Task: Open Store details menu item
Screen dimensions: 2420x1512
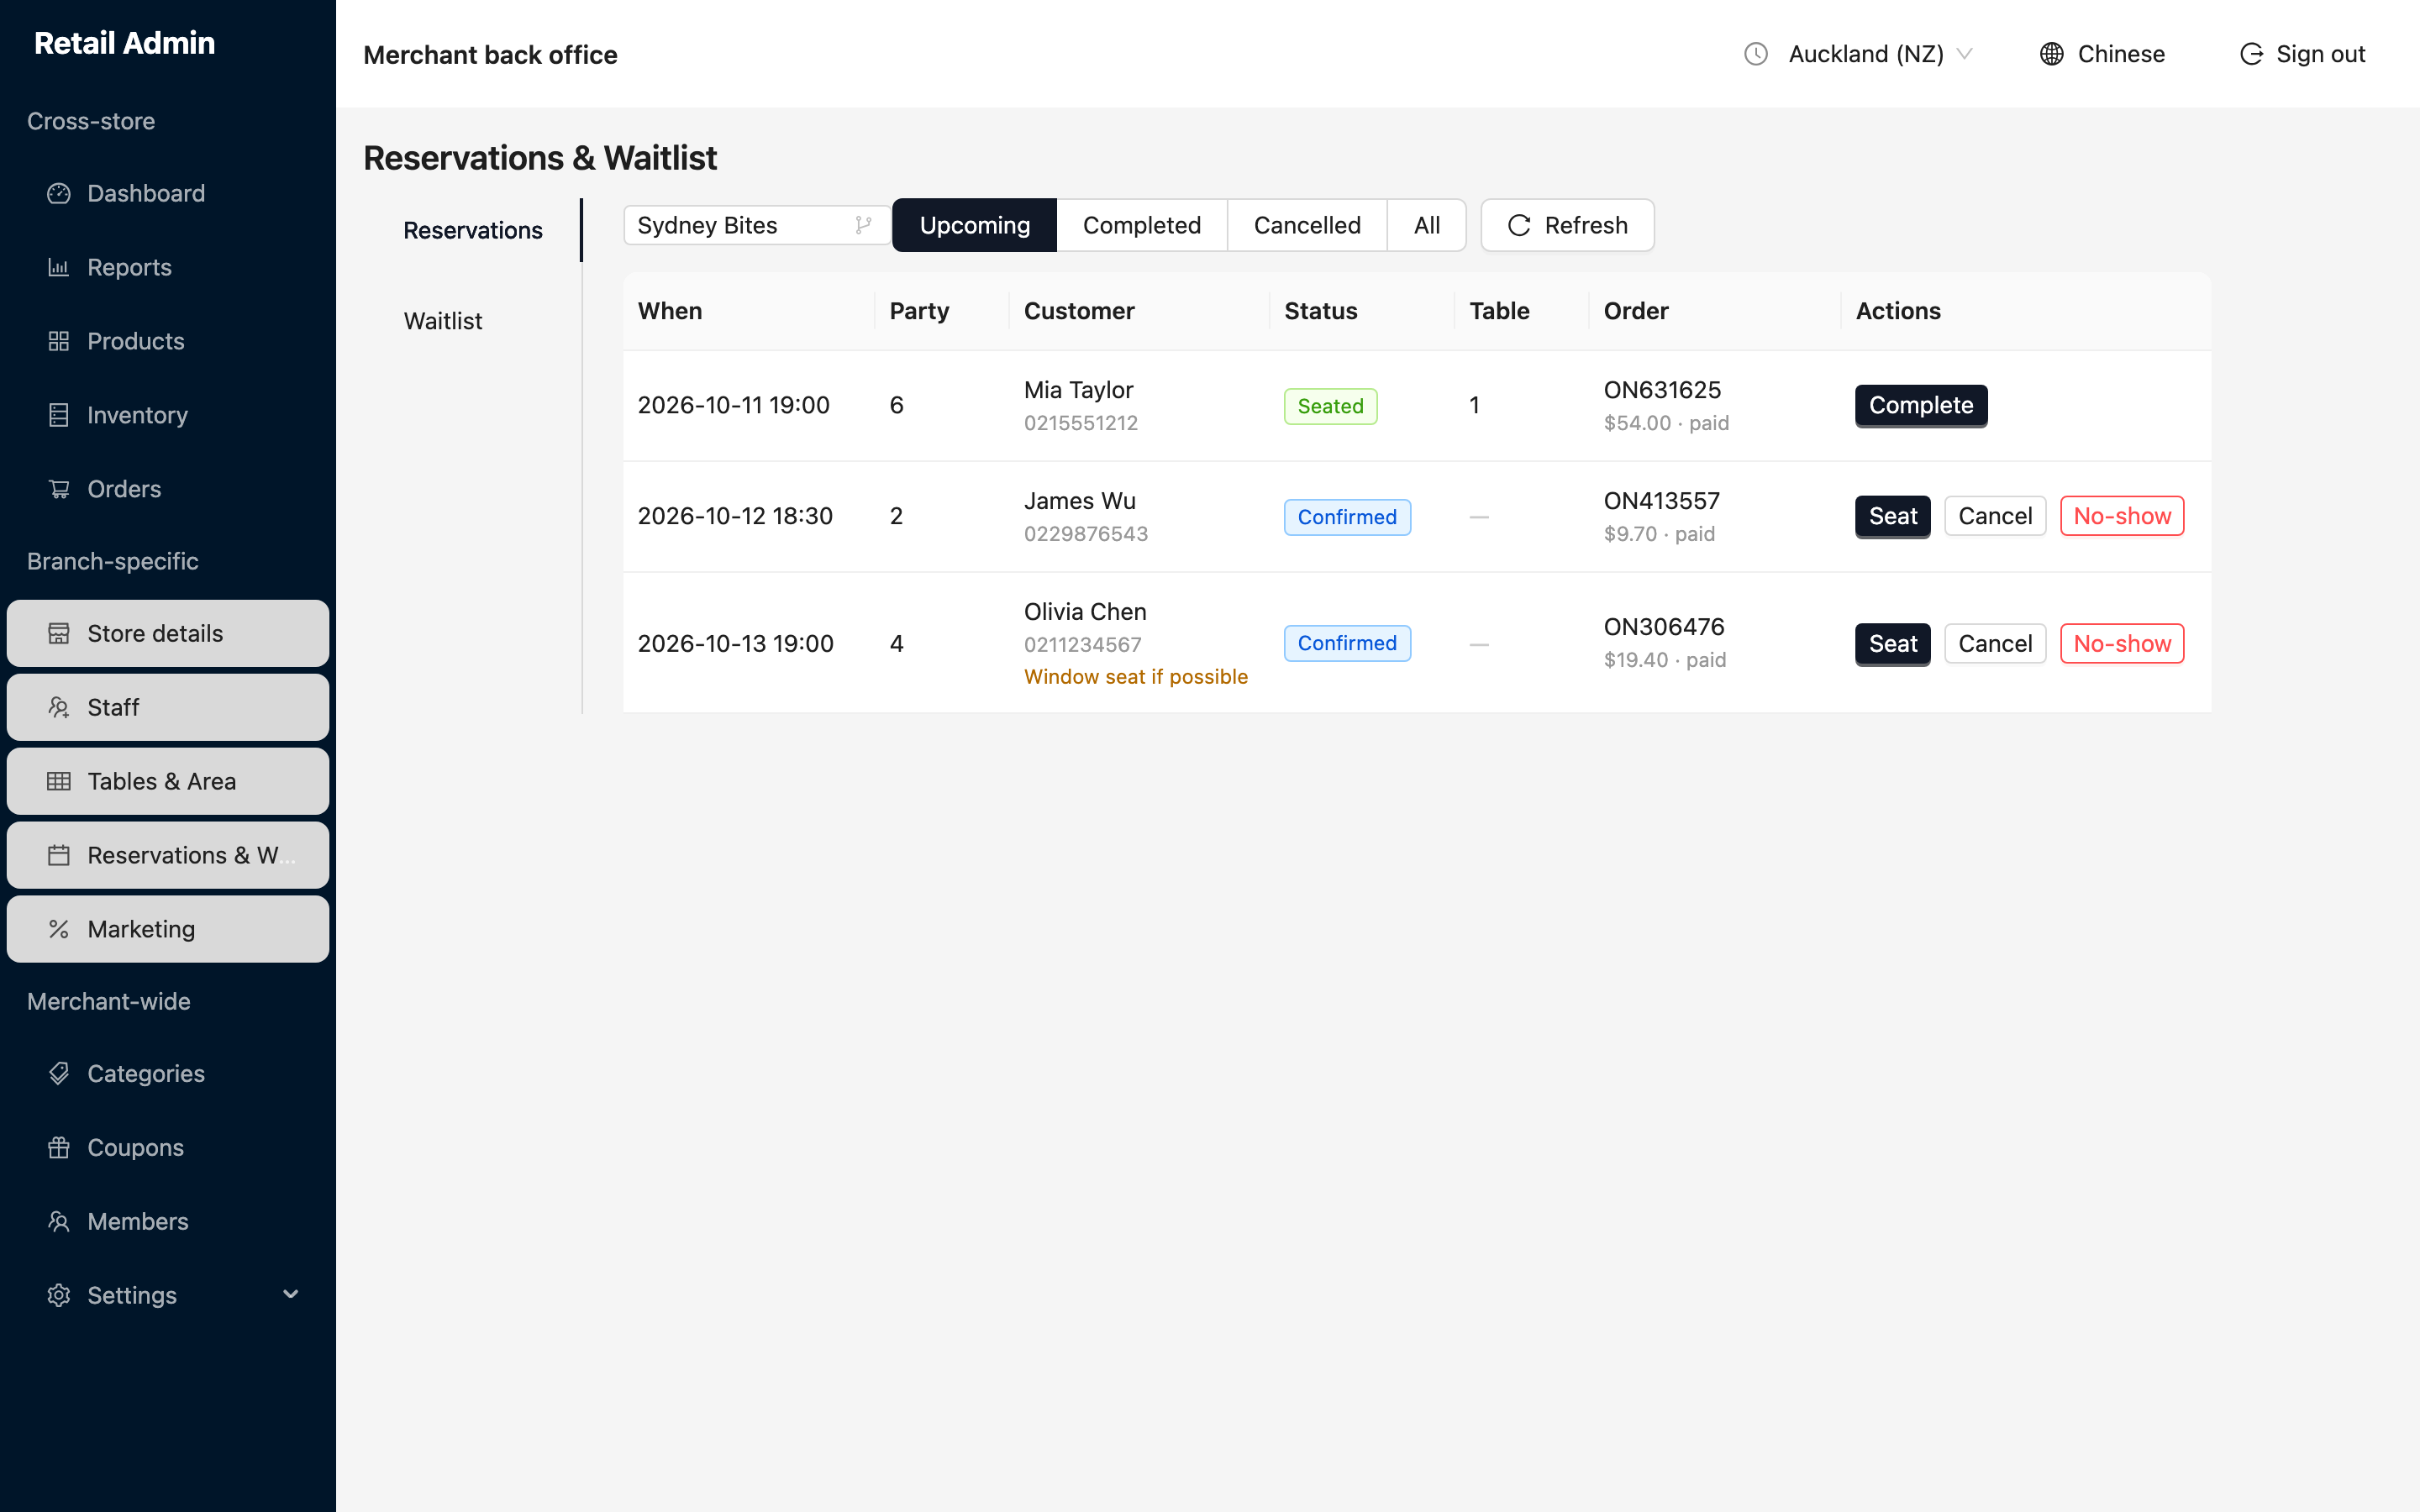Action: click(x=168, y=633)
